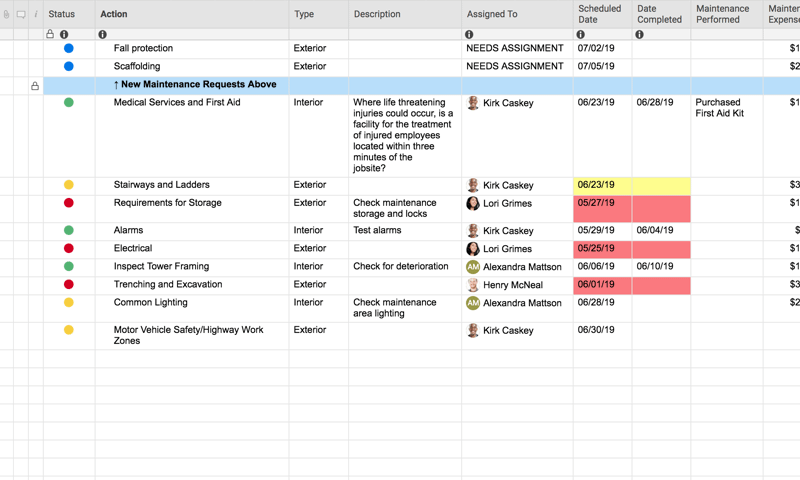Select 'Check maintenance area lighting' description cell

click(405, 308)
